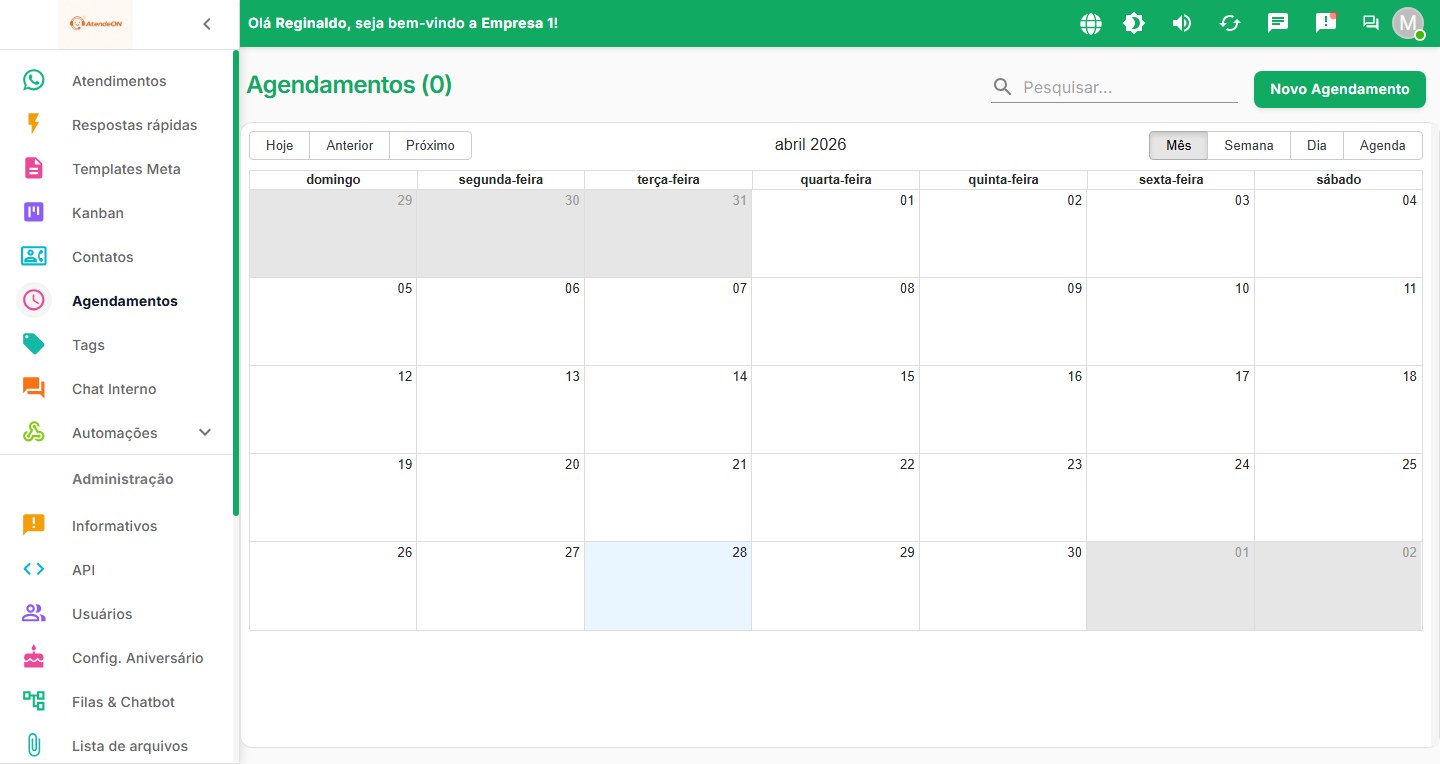Expand the Automações submenu arrow
Screen dimensions: 1440x764
tap(205, 433)
